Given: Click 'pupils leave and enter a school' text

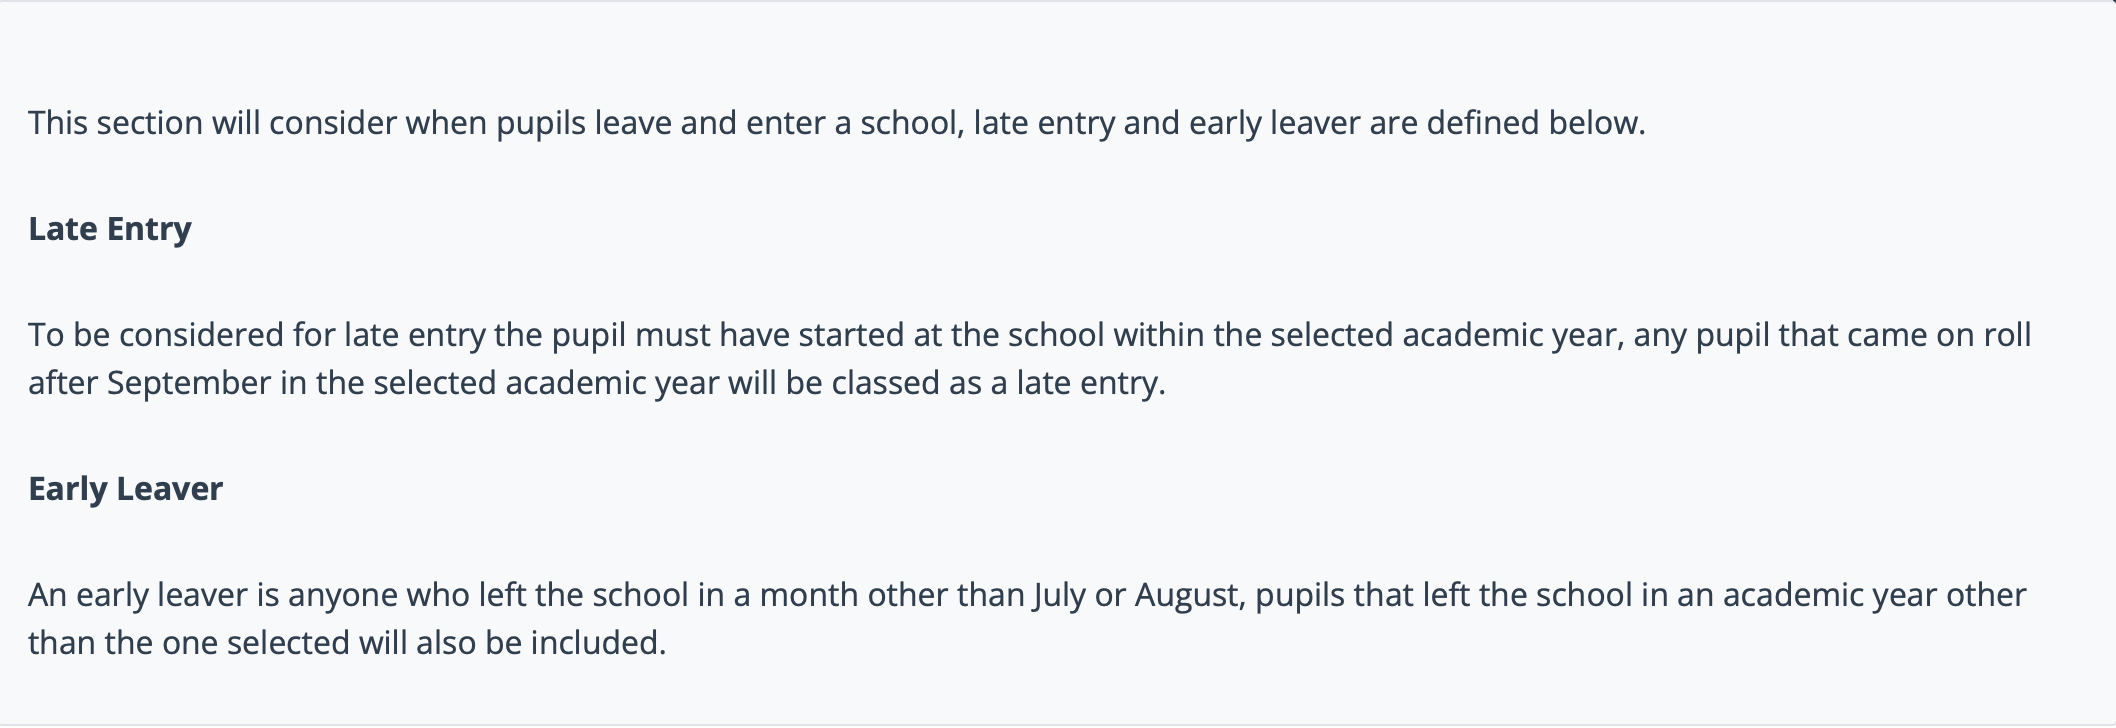Looking at the screenshot, I should (730, 123).
